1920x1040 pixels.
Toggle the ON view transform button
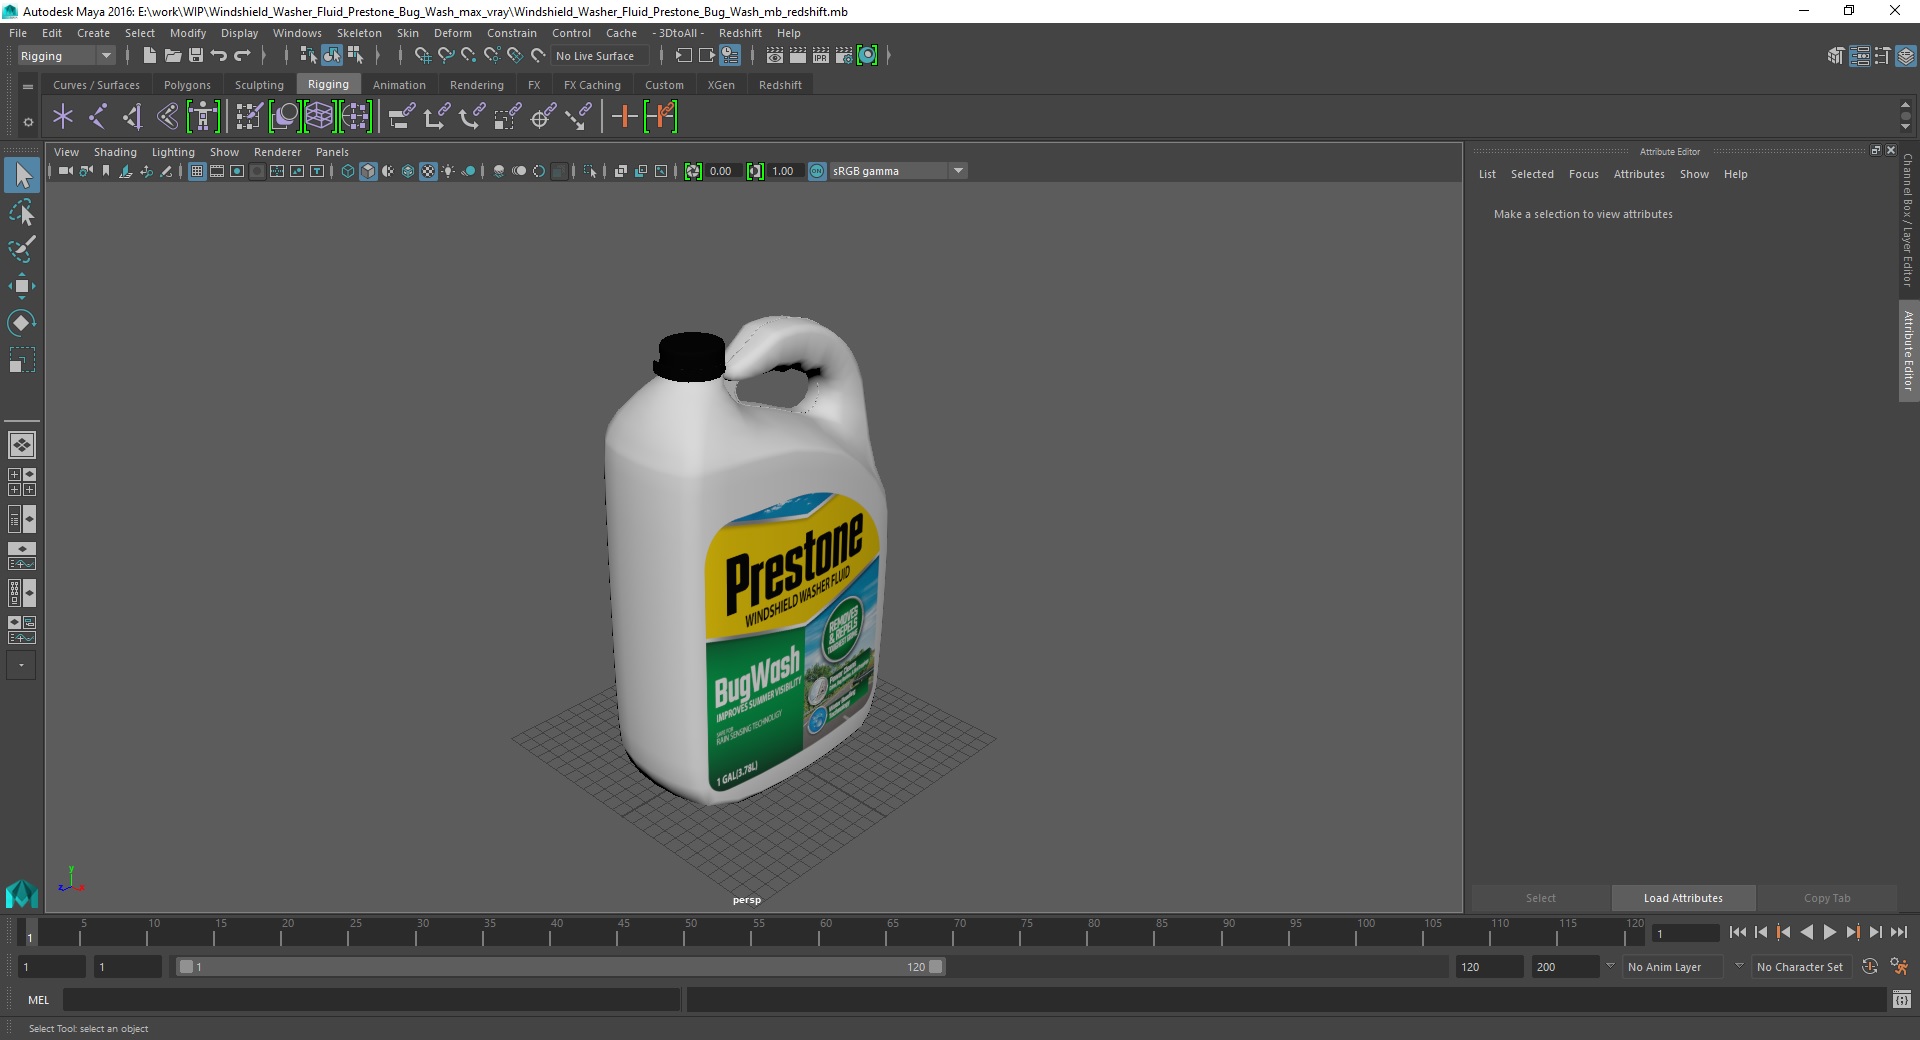pyautogui.click(x=817, y=171)
